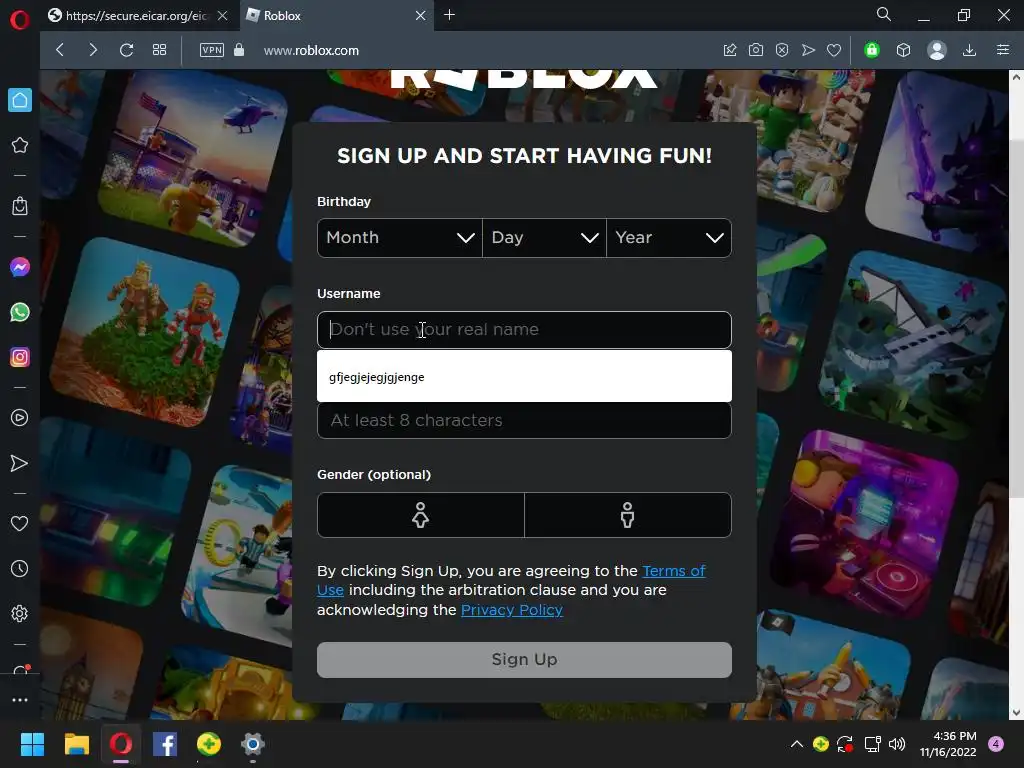
Task: Open the Easy Setup menu
Action: (1003, 50)
